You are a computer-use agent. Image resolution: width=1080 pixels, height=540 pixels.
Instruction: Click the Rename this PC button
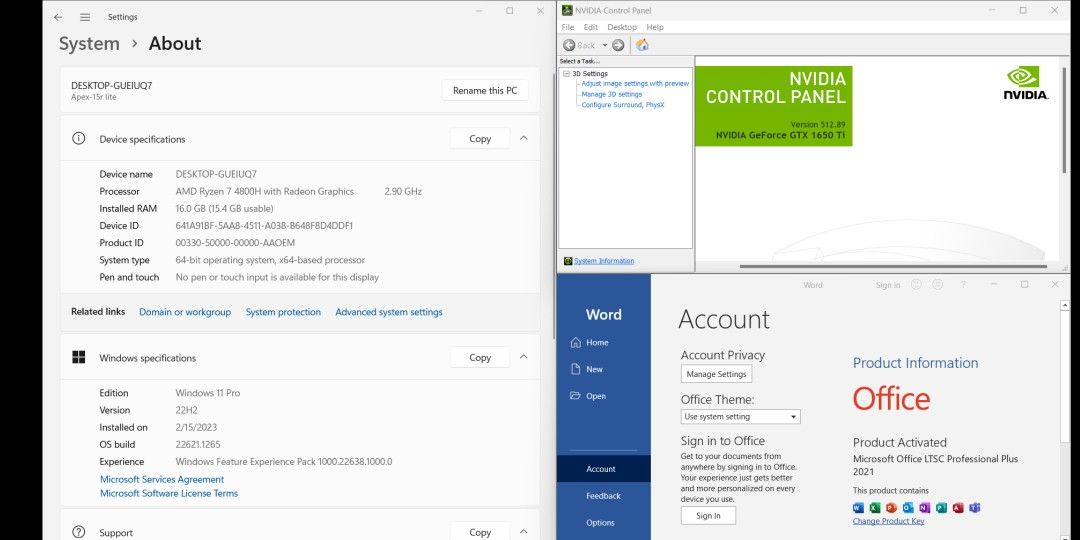pyautogui.click(x=485, y=90)
